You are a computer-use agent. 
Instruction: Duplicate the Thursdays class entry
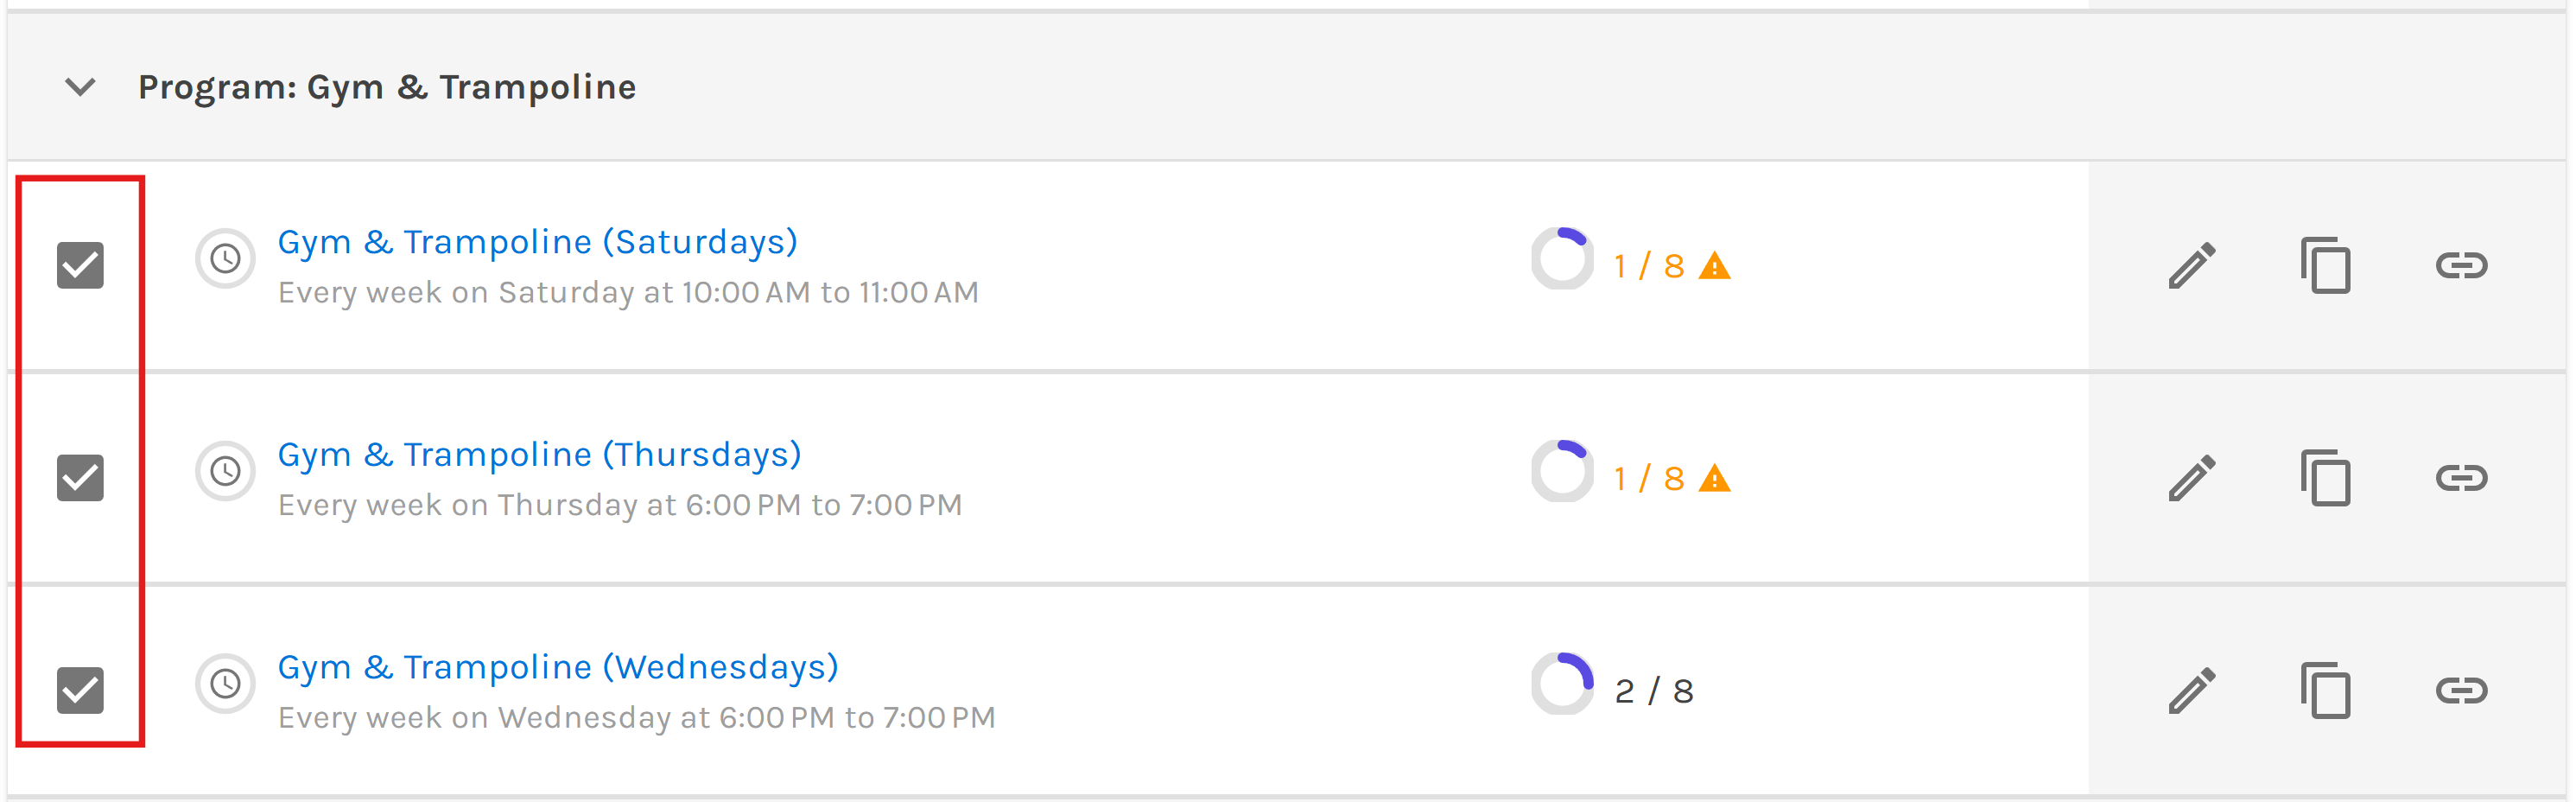2325,478
